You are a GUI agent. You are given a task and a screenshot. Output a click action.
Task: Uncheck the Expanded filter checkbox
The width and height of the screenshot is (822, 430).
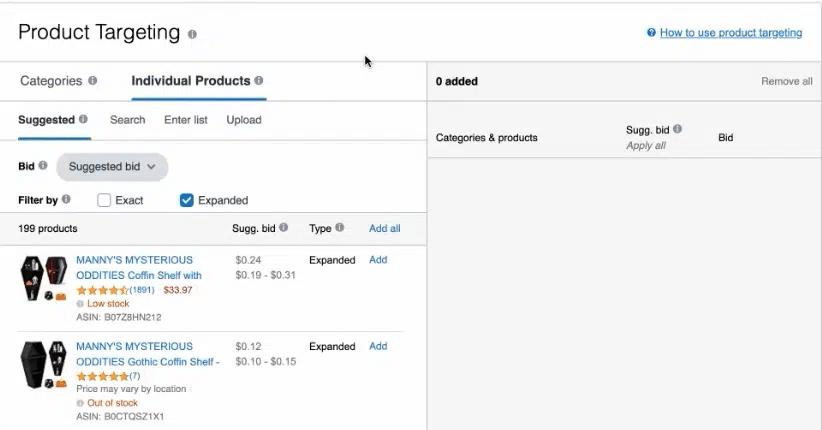(x=186, y=200)
